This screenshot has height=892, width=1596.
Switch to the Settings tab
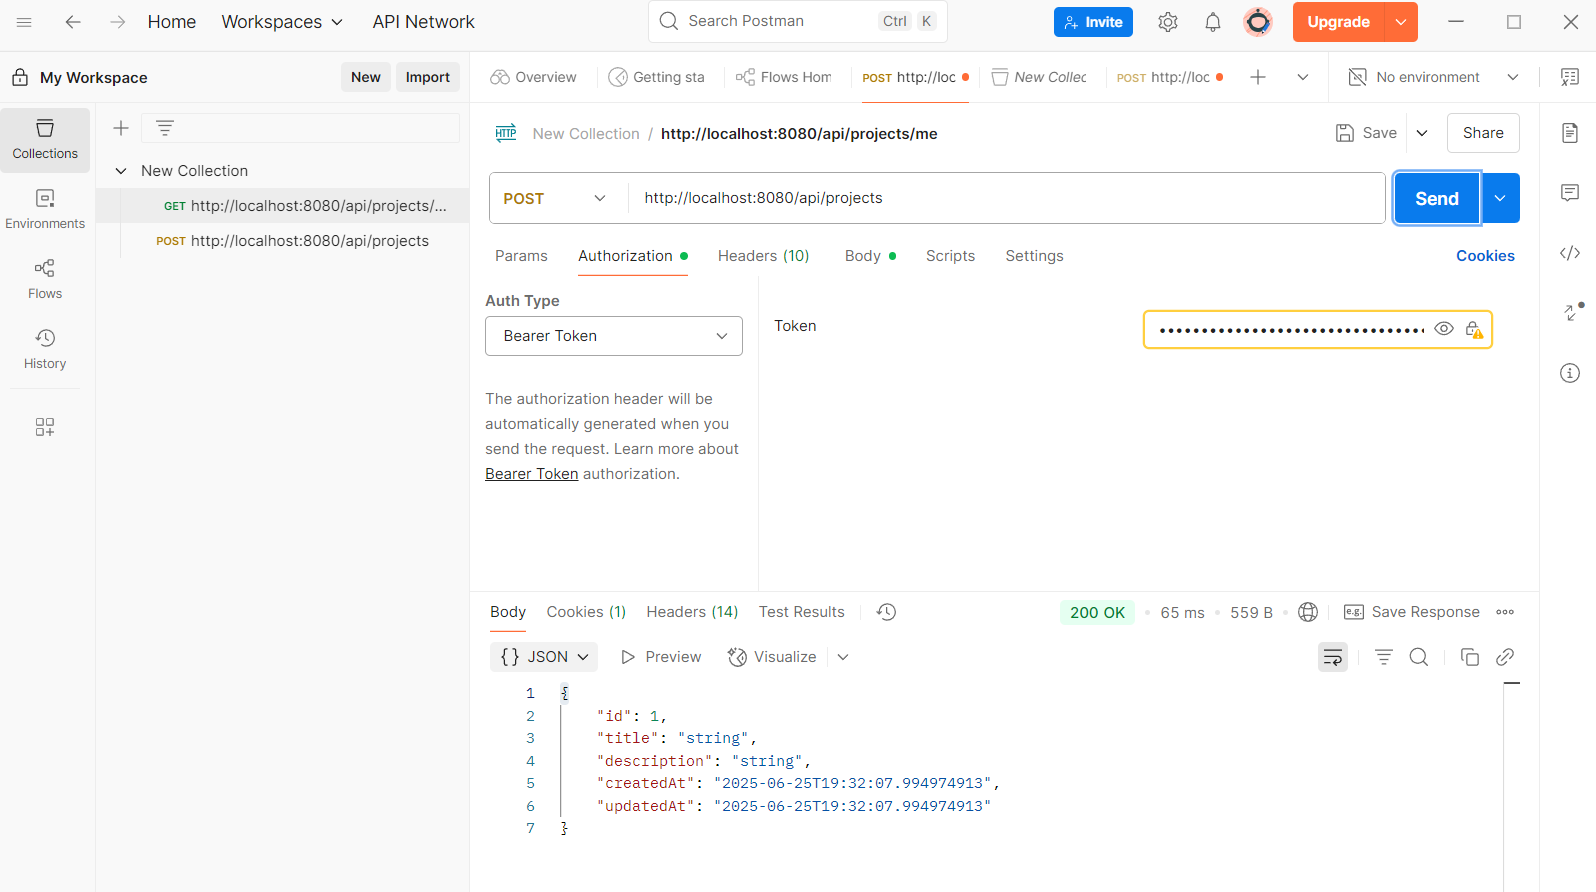(x=1034, y=256)
